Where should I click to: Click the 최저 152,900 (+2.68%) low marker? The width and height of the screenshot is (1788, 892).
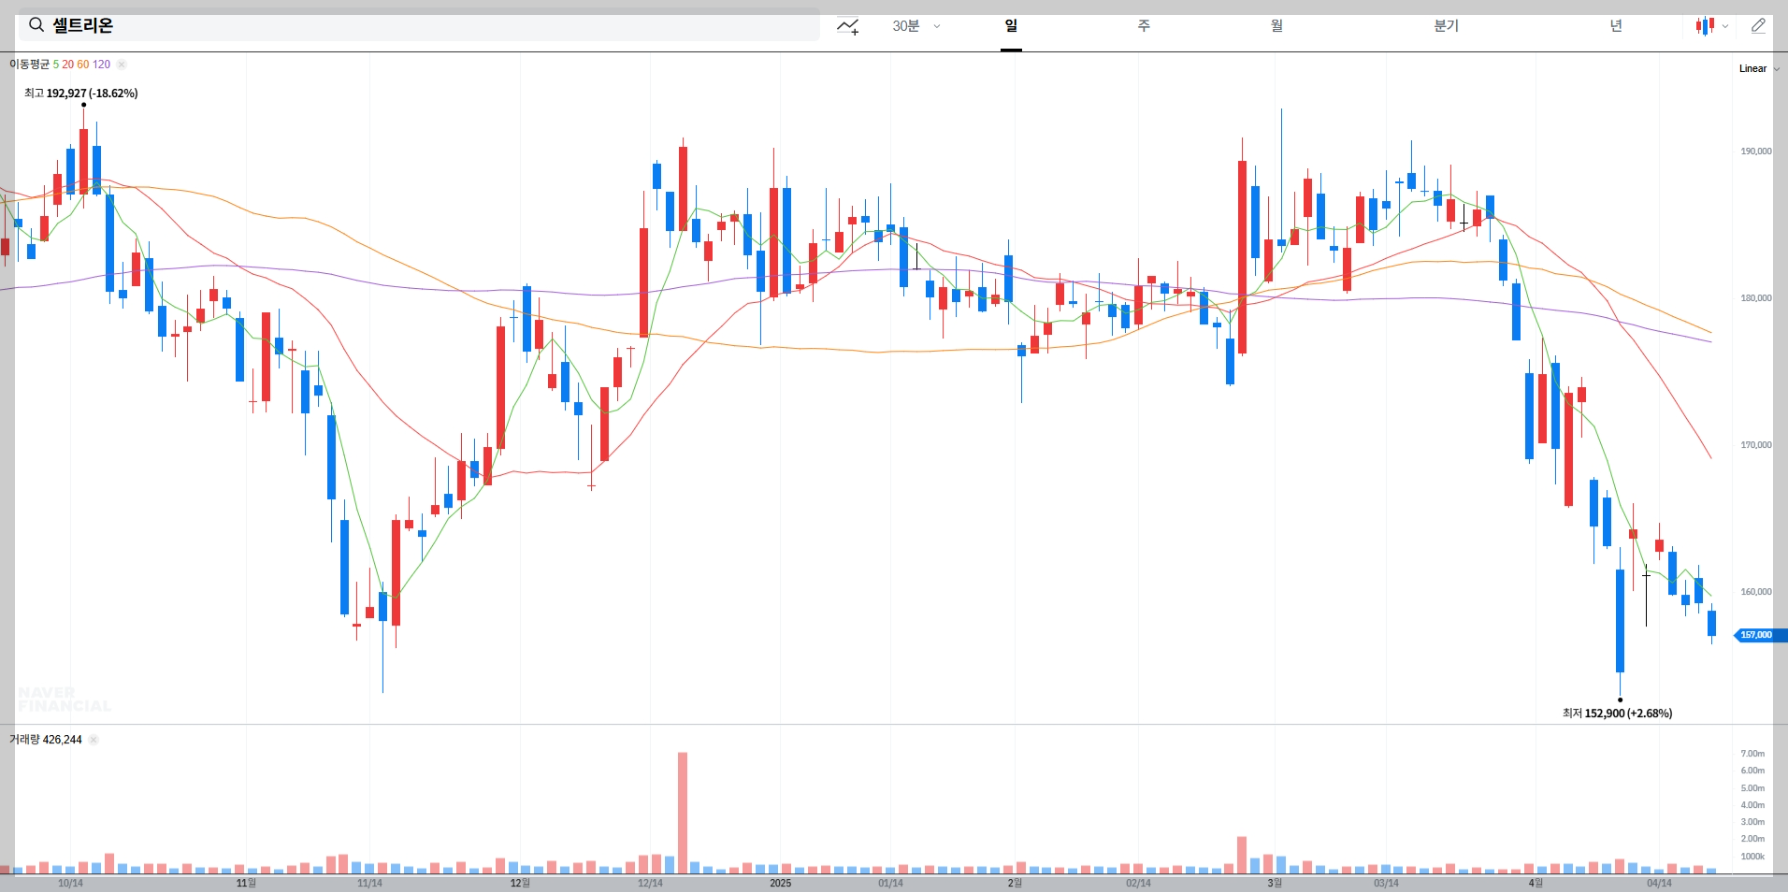(x=1617, y=713)
